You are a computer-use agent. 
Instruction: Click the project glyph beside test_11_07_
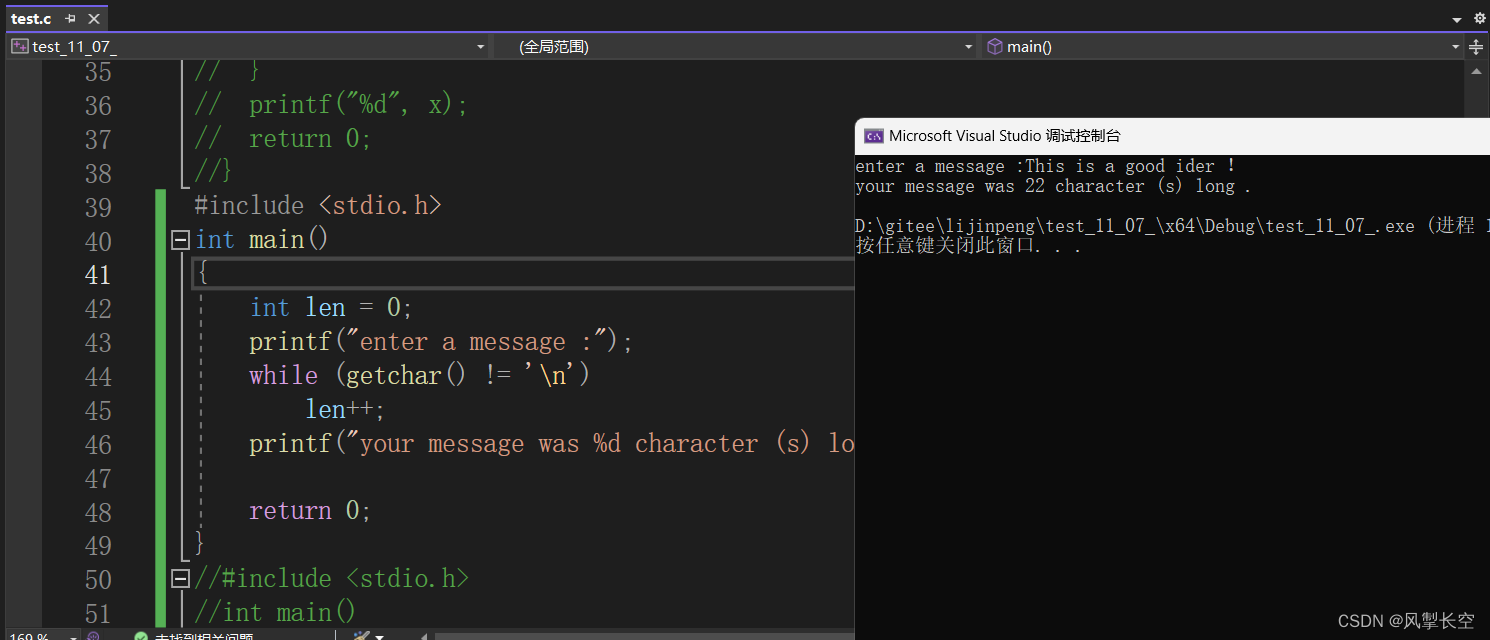point(19,46)
